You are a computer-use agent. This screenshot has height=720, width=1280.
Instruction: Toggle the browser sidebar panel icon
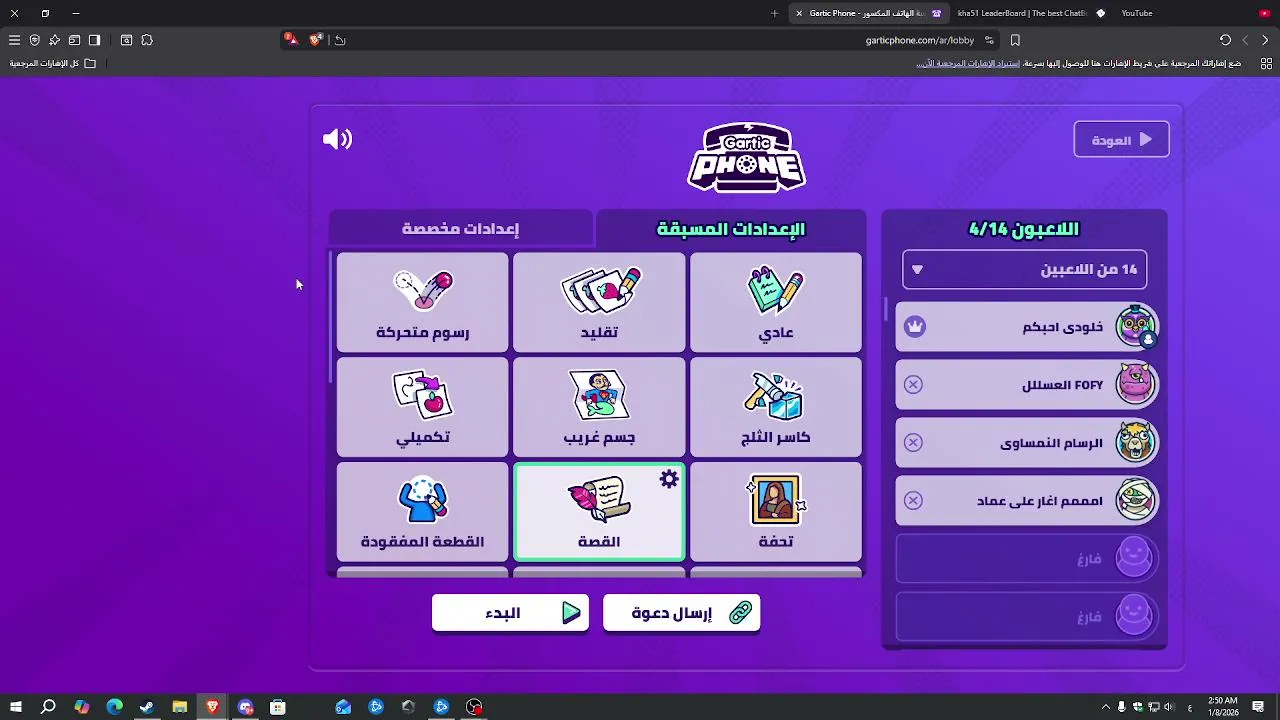[x=94, y=40]
